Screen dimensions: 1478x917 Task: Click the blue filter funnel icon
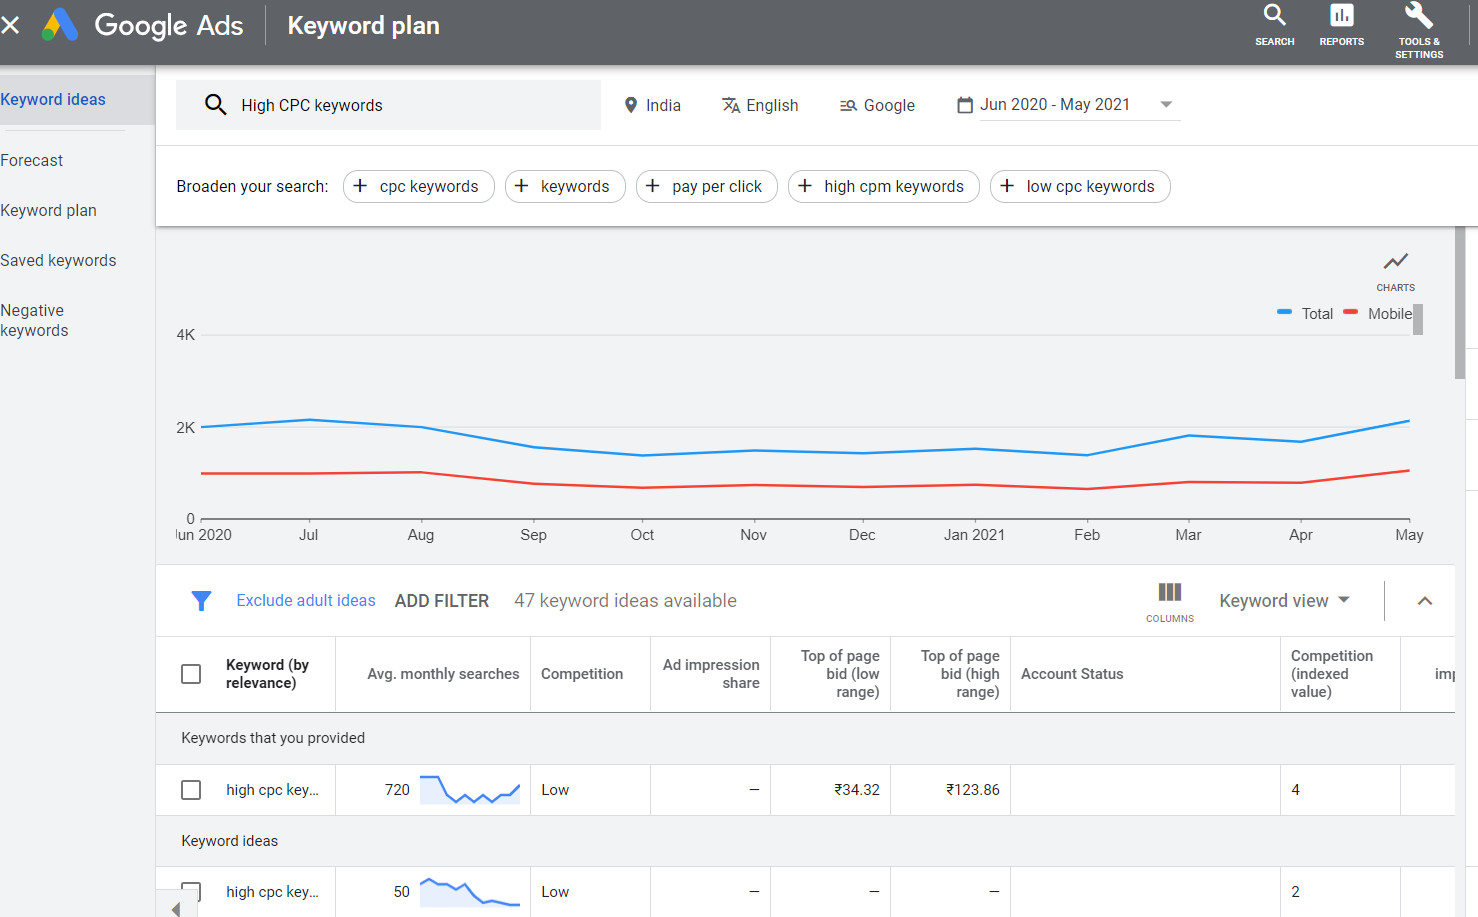click(x=201, y=601)
